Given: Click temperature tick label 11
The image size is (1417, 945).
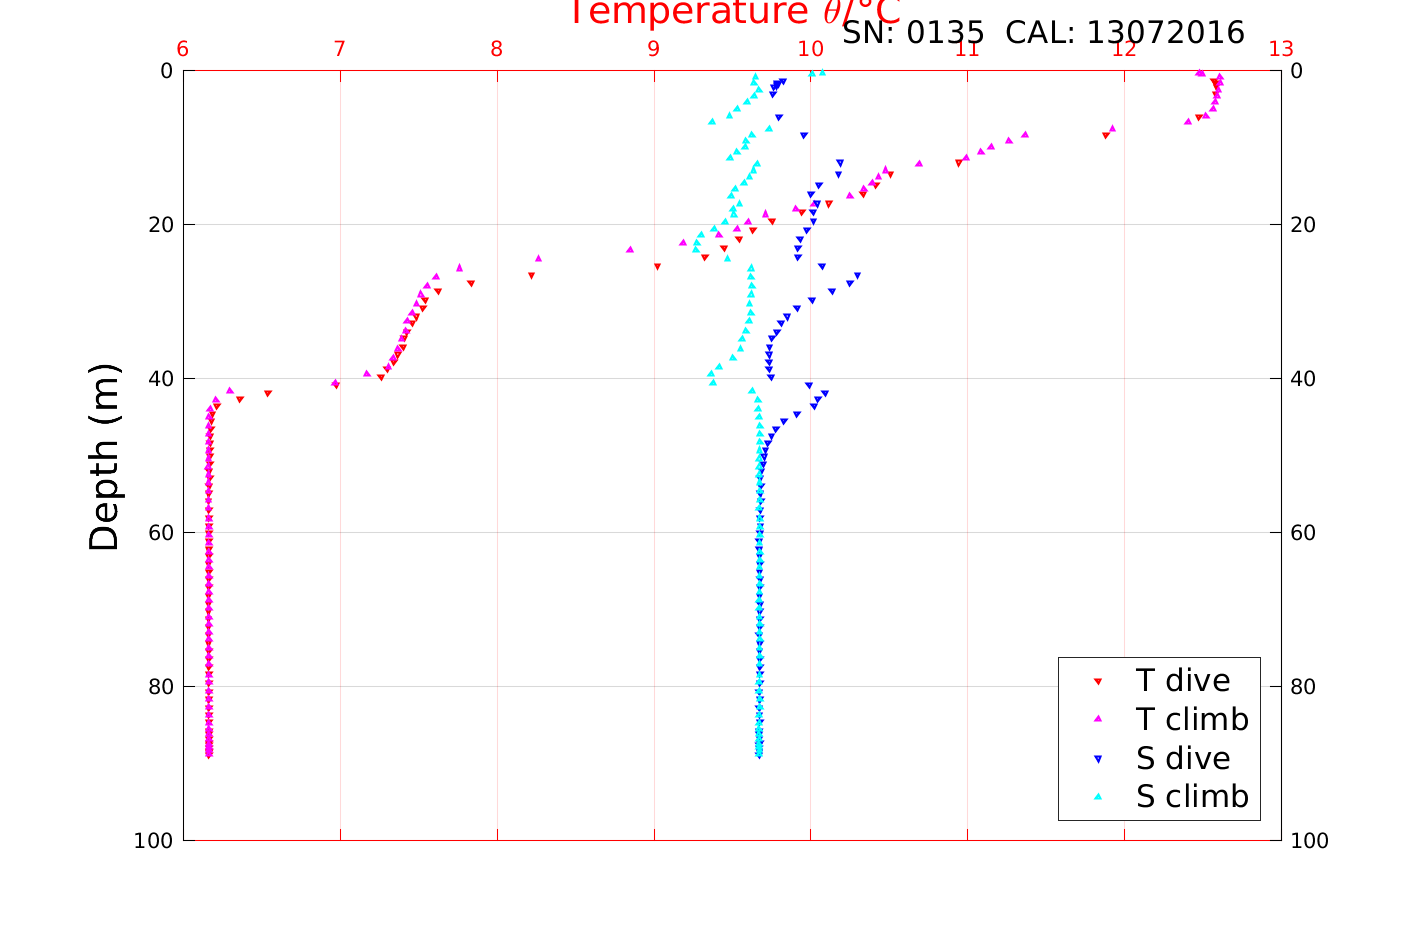Looking at the screenshot, I should pyautogui.click(x=967, y=49).
